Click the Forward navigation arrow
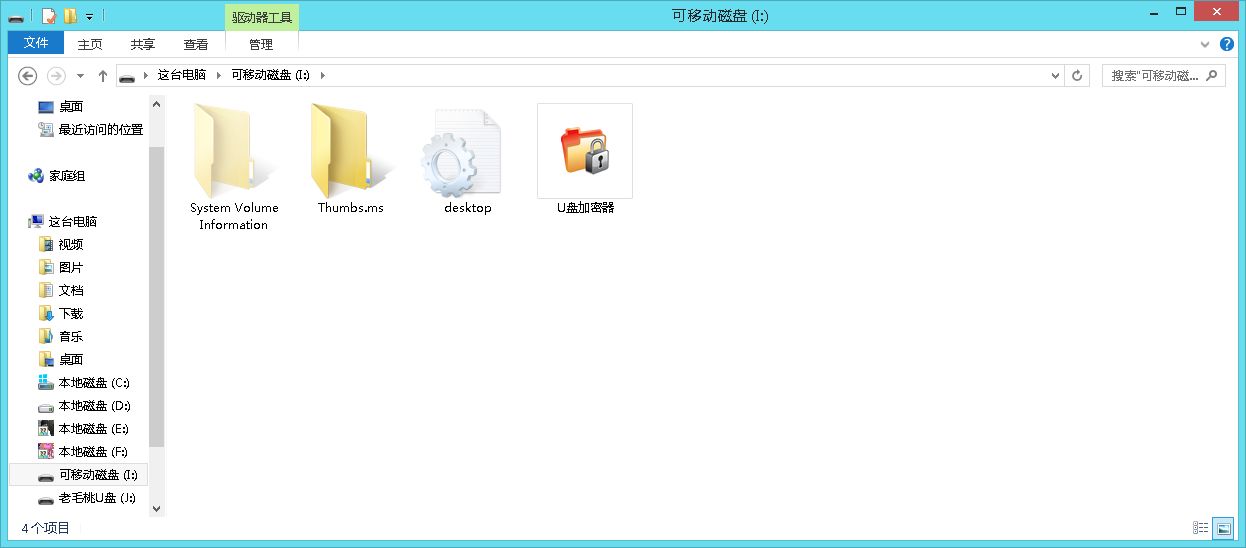Image resolution: width=1246 pixels, height=548 pixels. [56, 75]
